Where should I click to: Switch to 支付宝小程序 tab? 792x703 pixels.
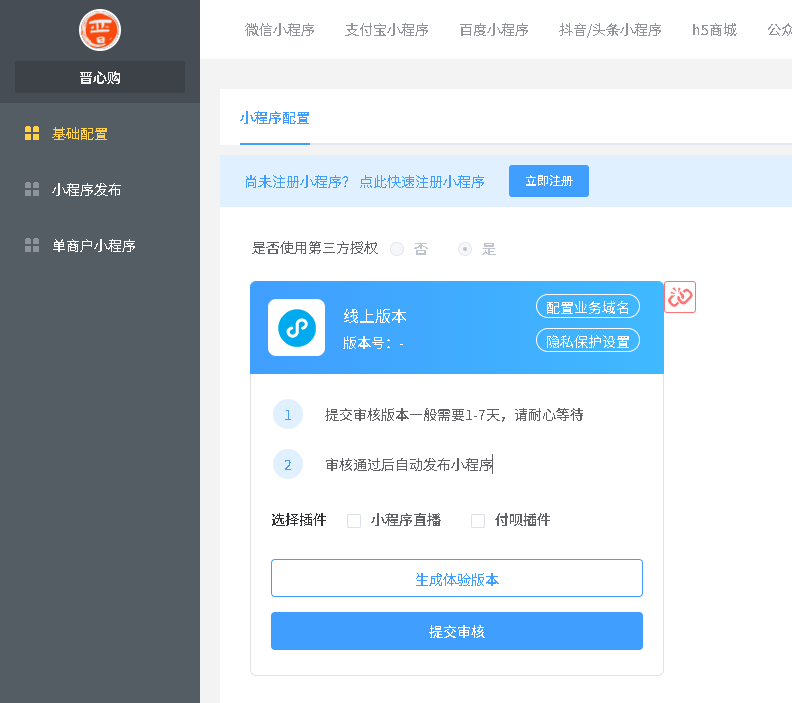click(386, 30)
